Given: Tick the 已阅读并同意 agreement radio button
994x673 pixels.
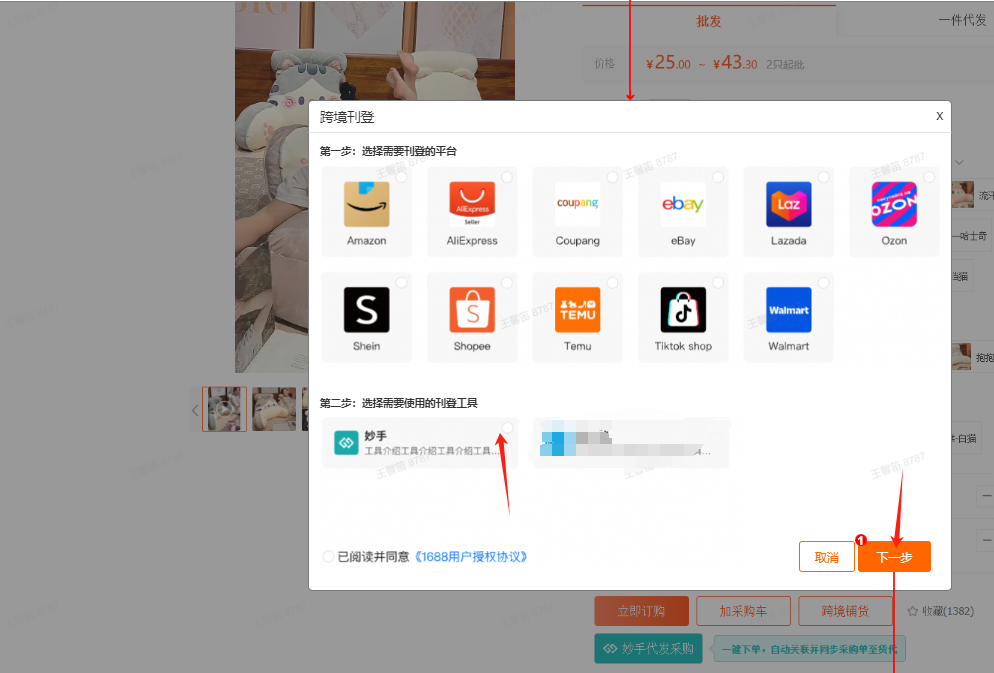Looking at the screenshot, I should tap(328, 556).
